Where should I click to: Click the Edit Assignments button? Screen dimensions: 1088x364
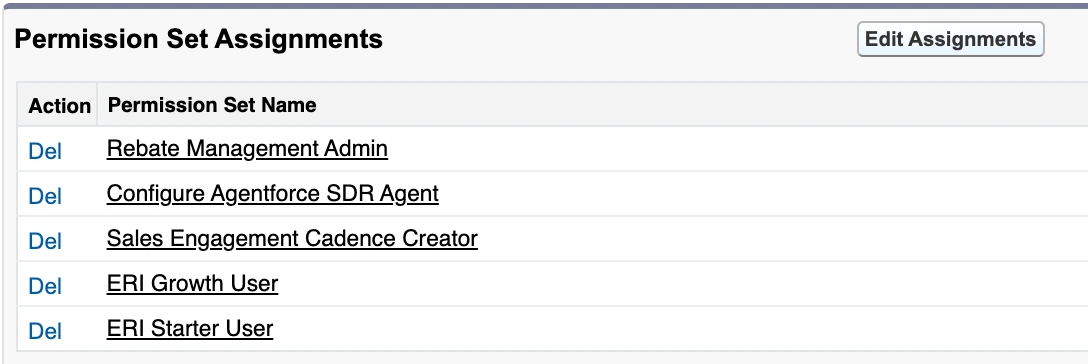coord(951,39)
